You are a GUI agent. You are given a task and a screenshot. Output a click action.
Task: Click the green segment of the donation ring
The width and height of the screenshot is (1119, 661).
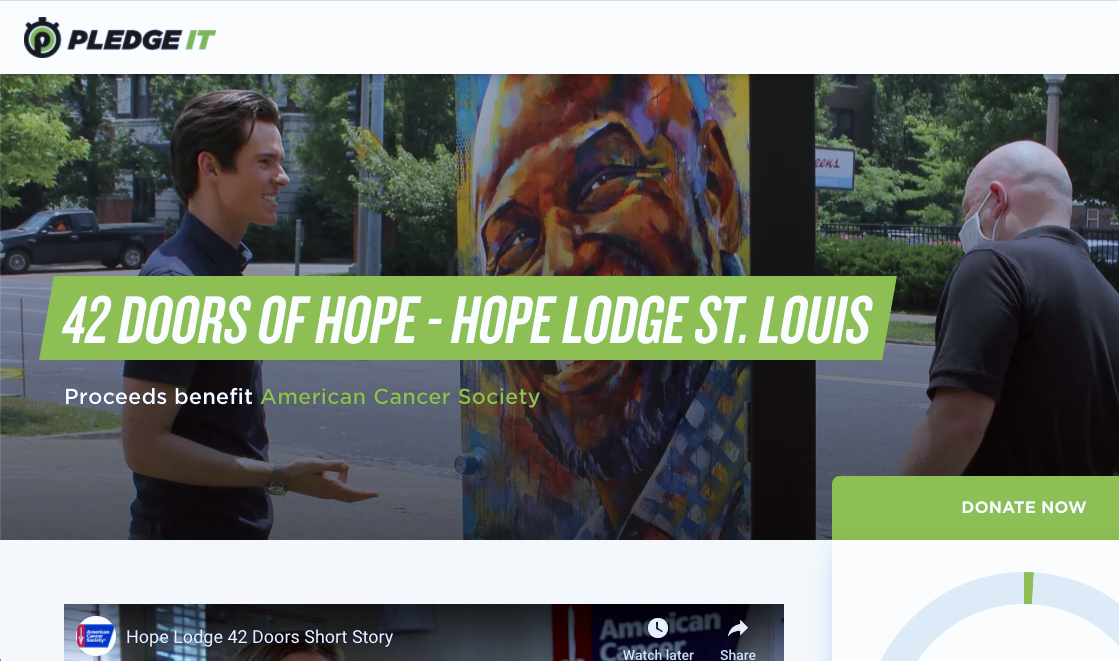pyautogui.click(x=1028, y=587)
